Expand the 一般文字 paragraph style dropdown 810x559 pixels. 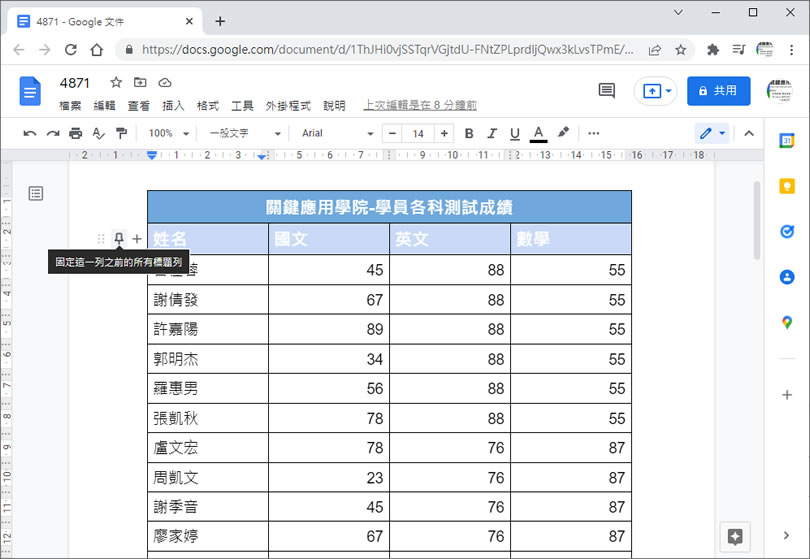tap(241, 133)
